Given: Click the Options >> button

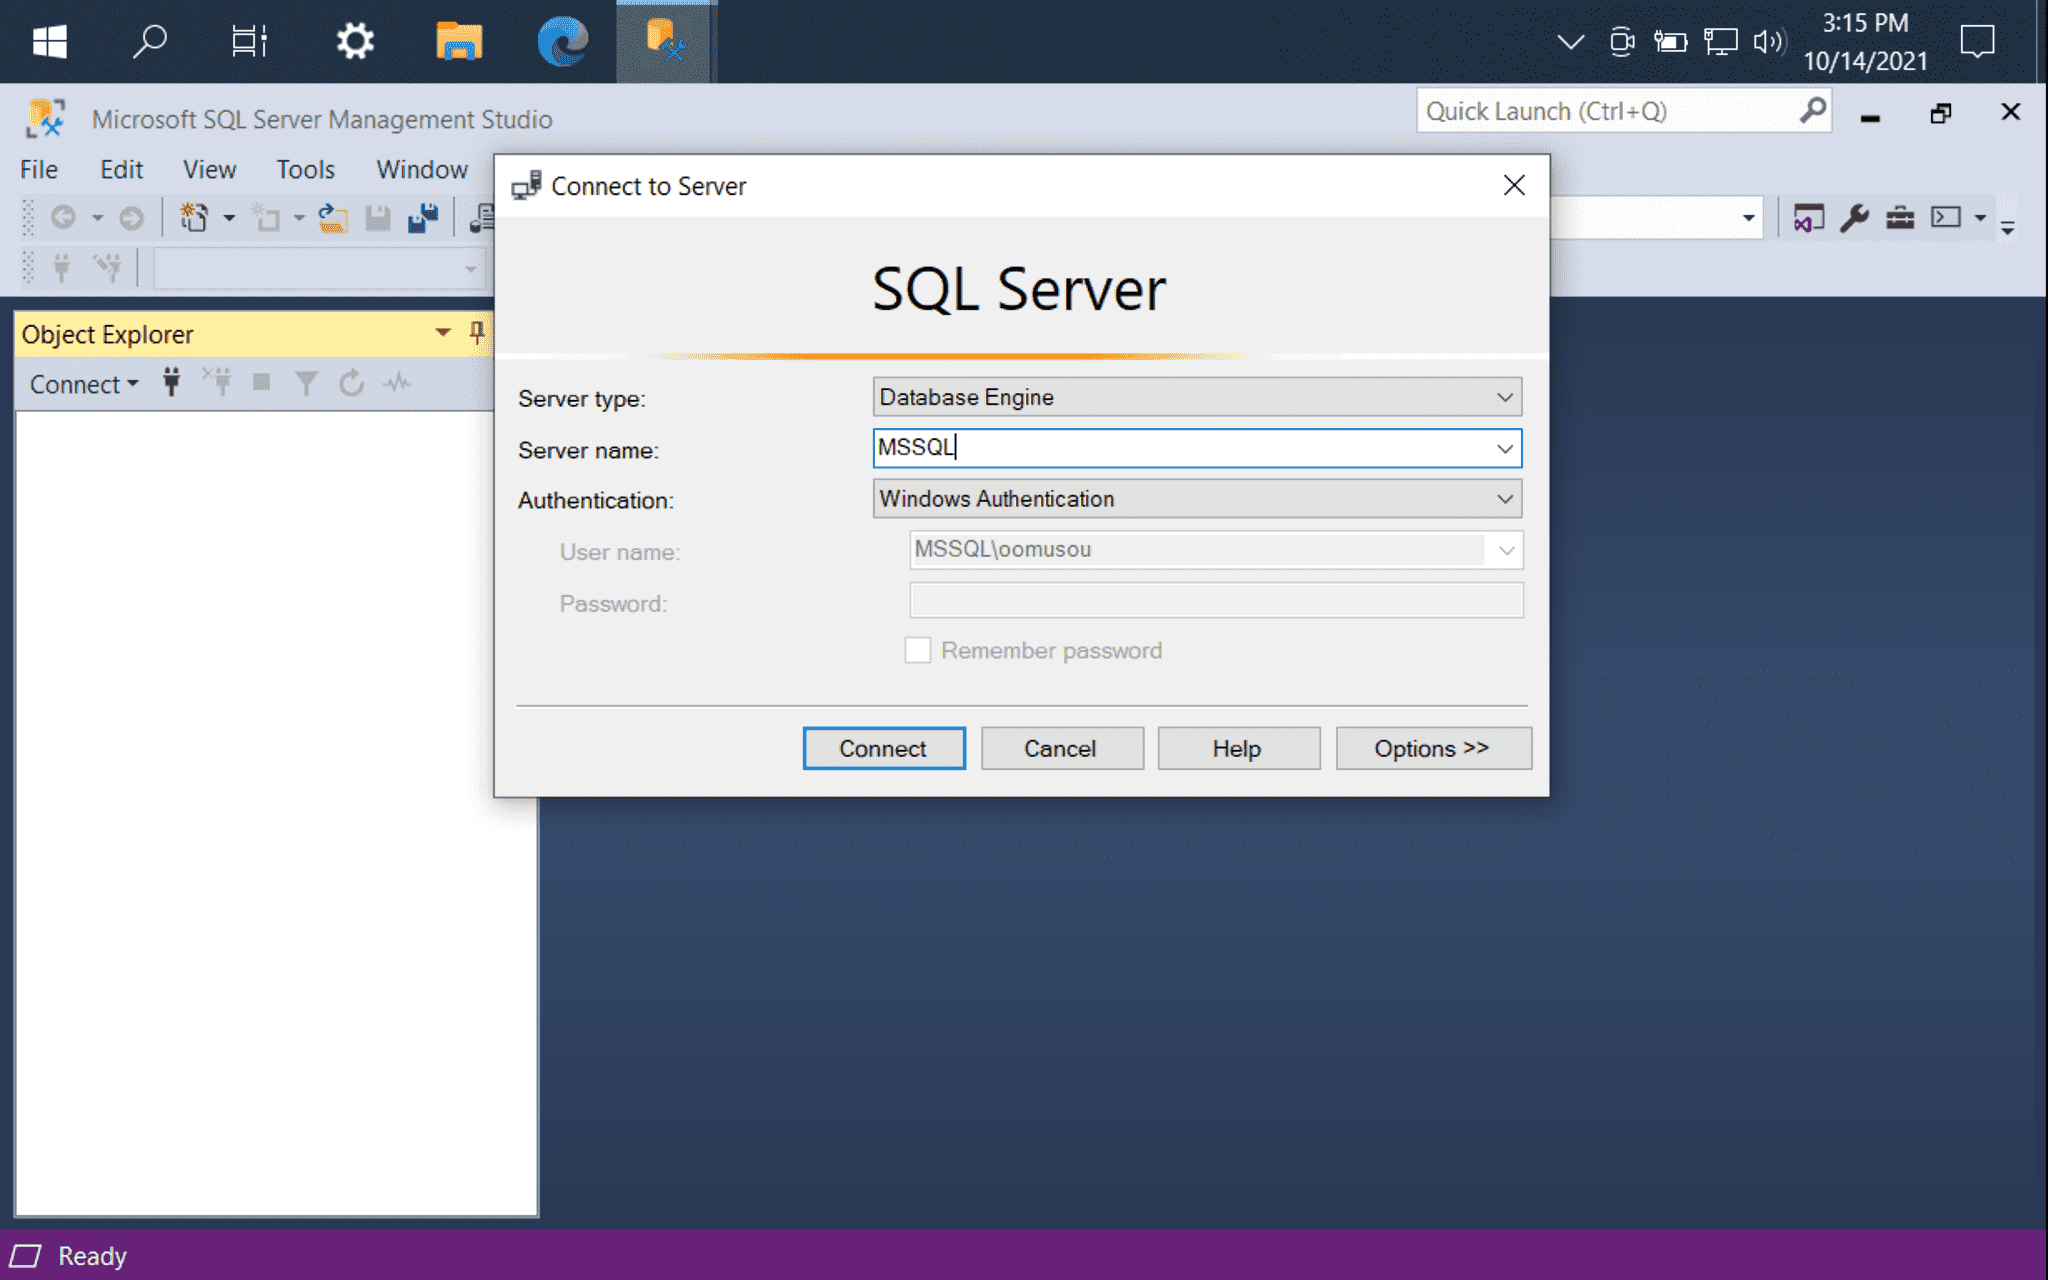Looking at the screenshot, I should coord(1432,749).
